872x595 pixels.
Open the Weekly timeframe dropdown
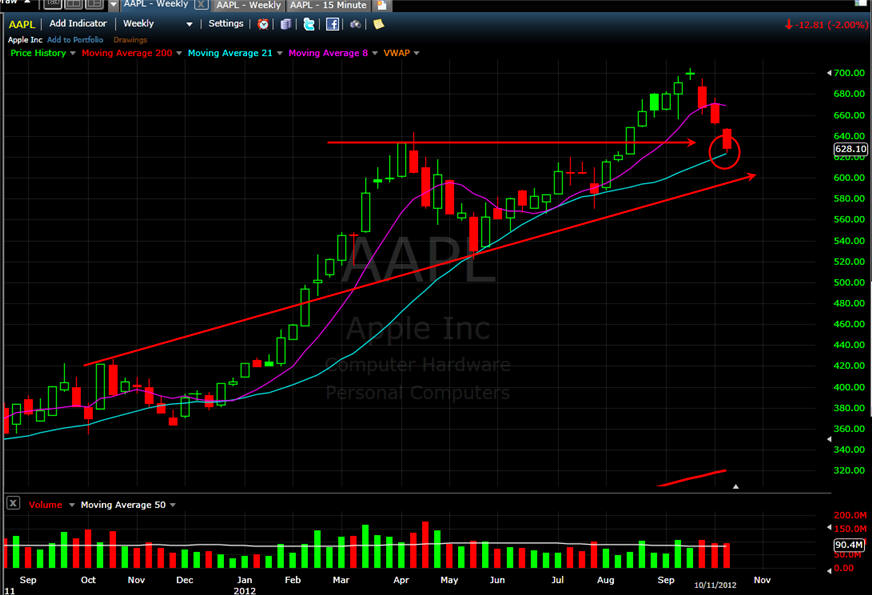157,23
